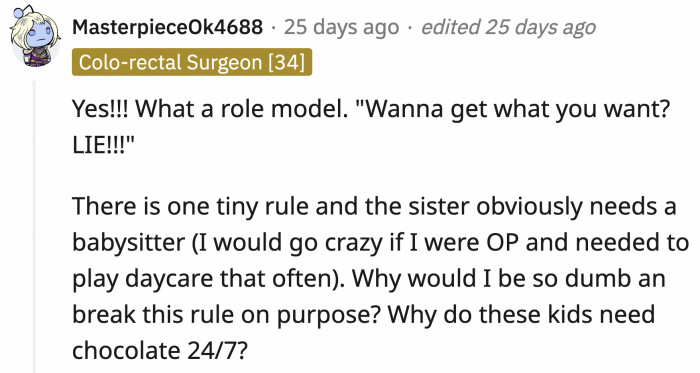
Task: Place the cursor on "chocolate 24/7?"
Action: 159,351
